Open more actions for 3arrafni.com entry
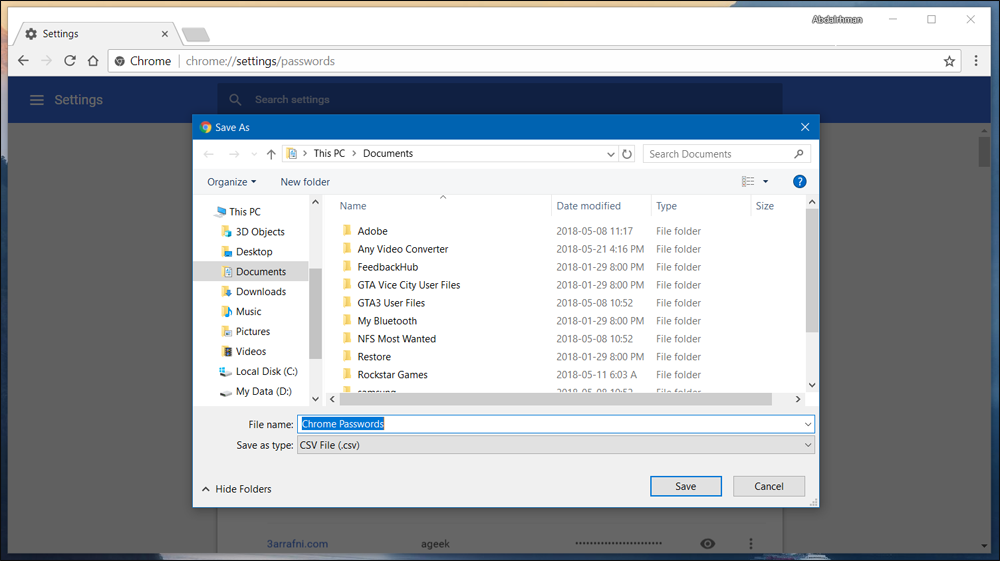 (751, 544)
